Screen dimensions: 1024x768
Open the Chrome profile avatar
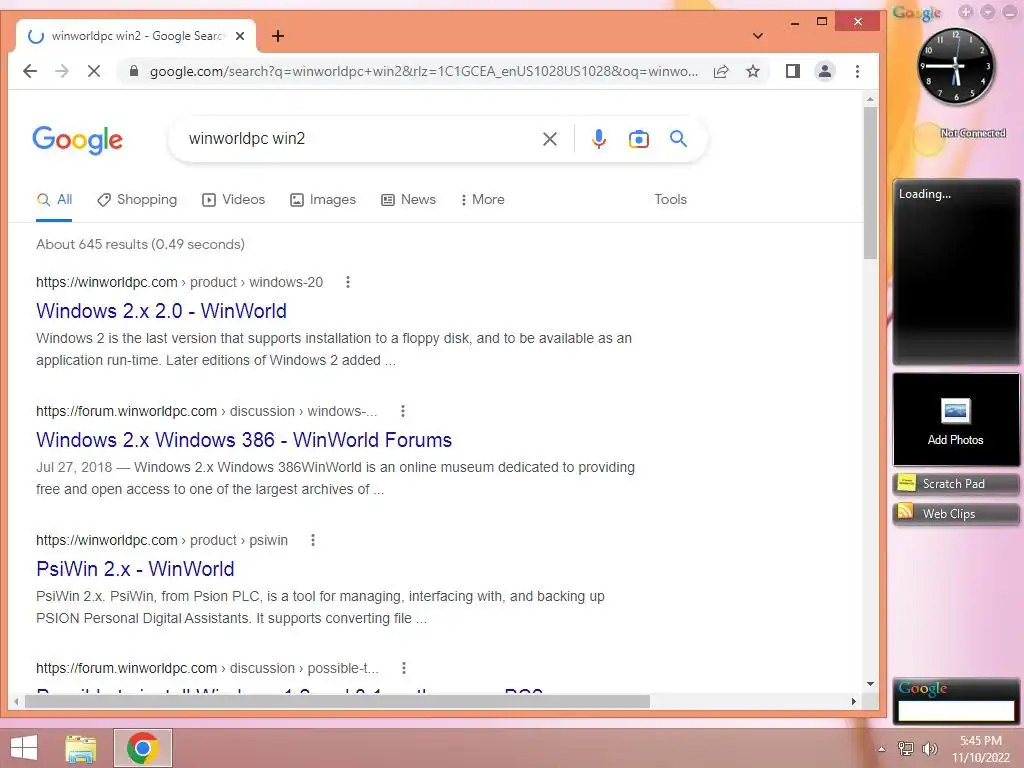click(x=825, y=71)
